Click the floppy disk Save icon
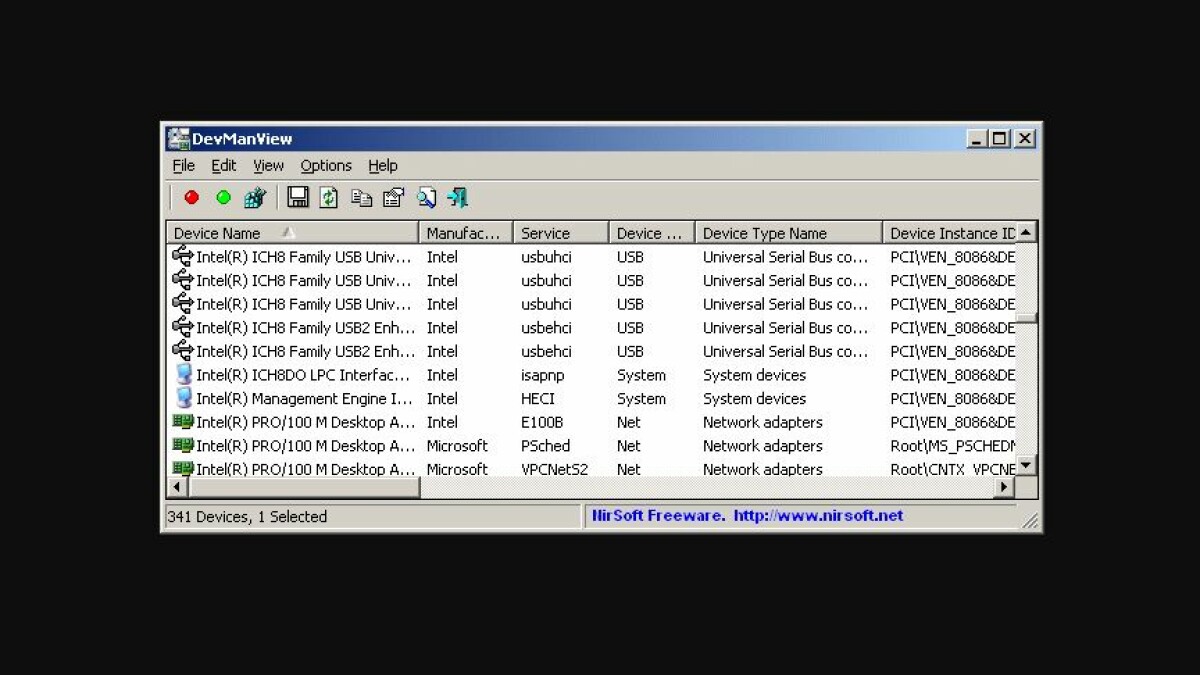The height and width of the screenshot is (675, 1200). pos(298,198)
